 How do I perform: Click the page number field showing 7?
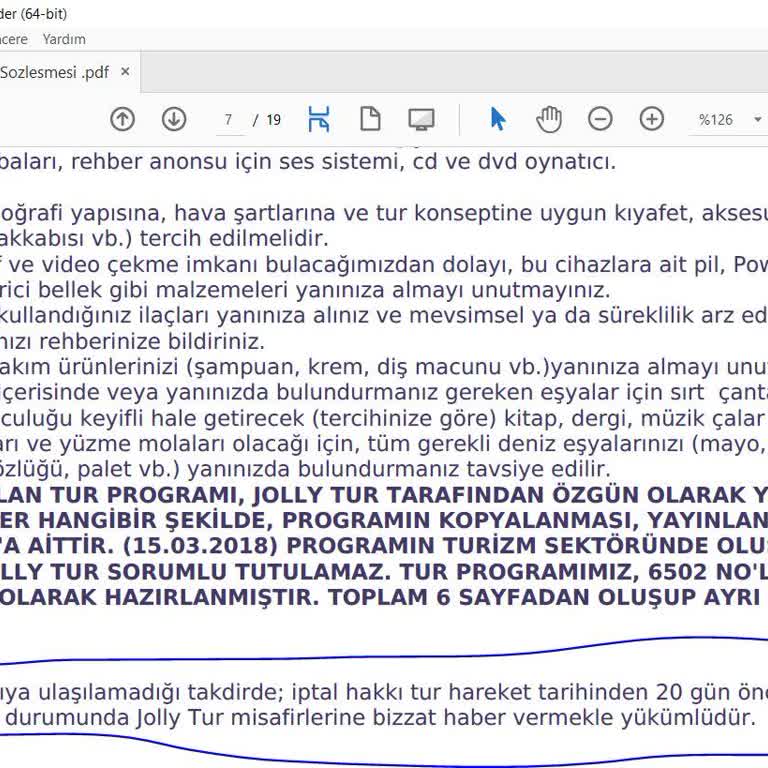[x=229, y=120]
